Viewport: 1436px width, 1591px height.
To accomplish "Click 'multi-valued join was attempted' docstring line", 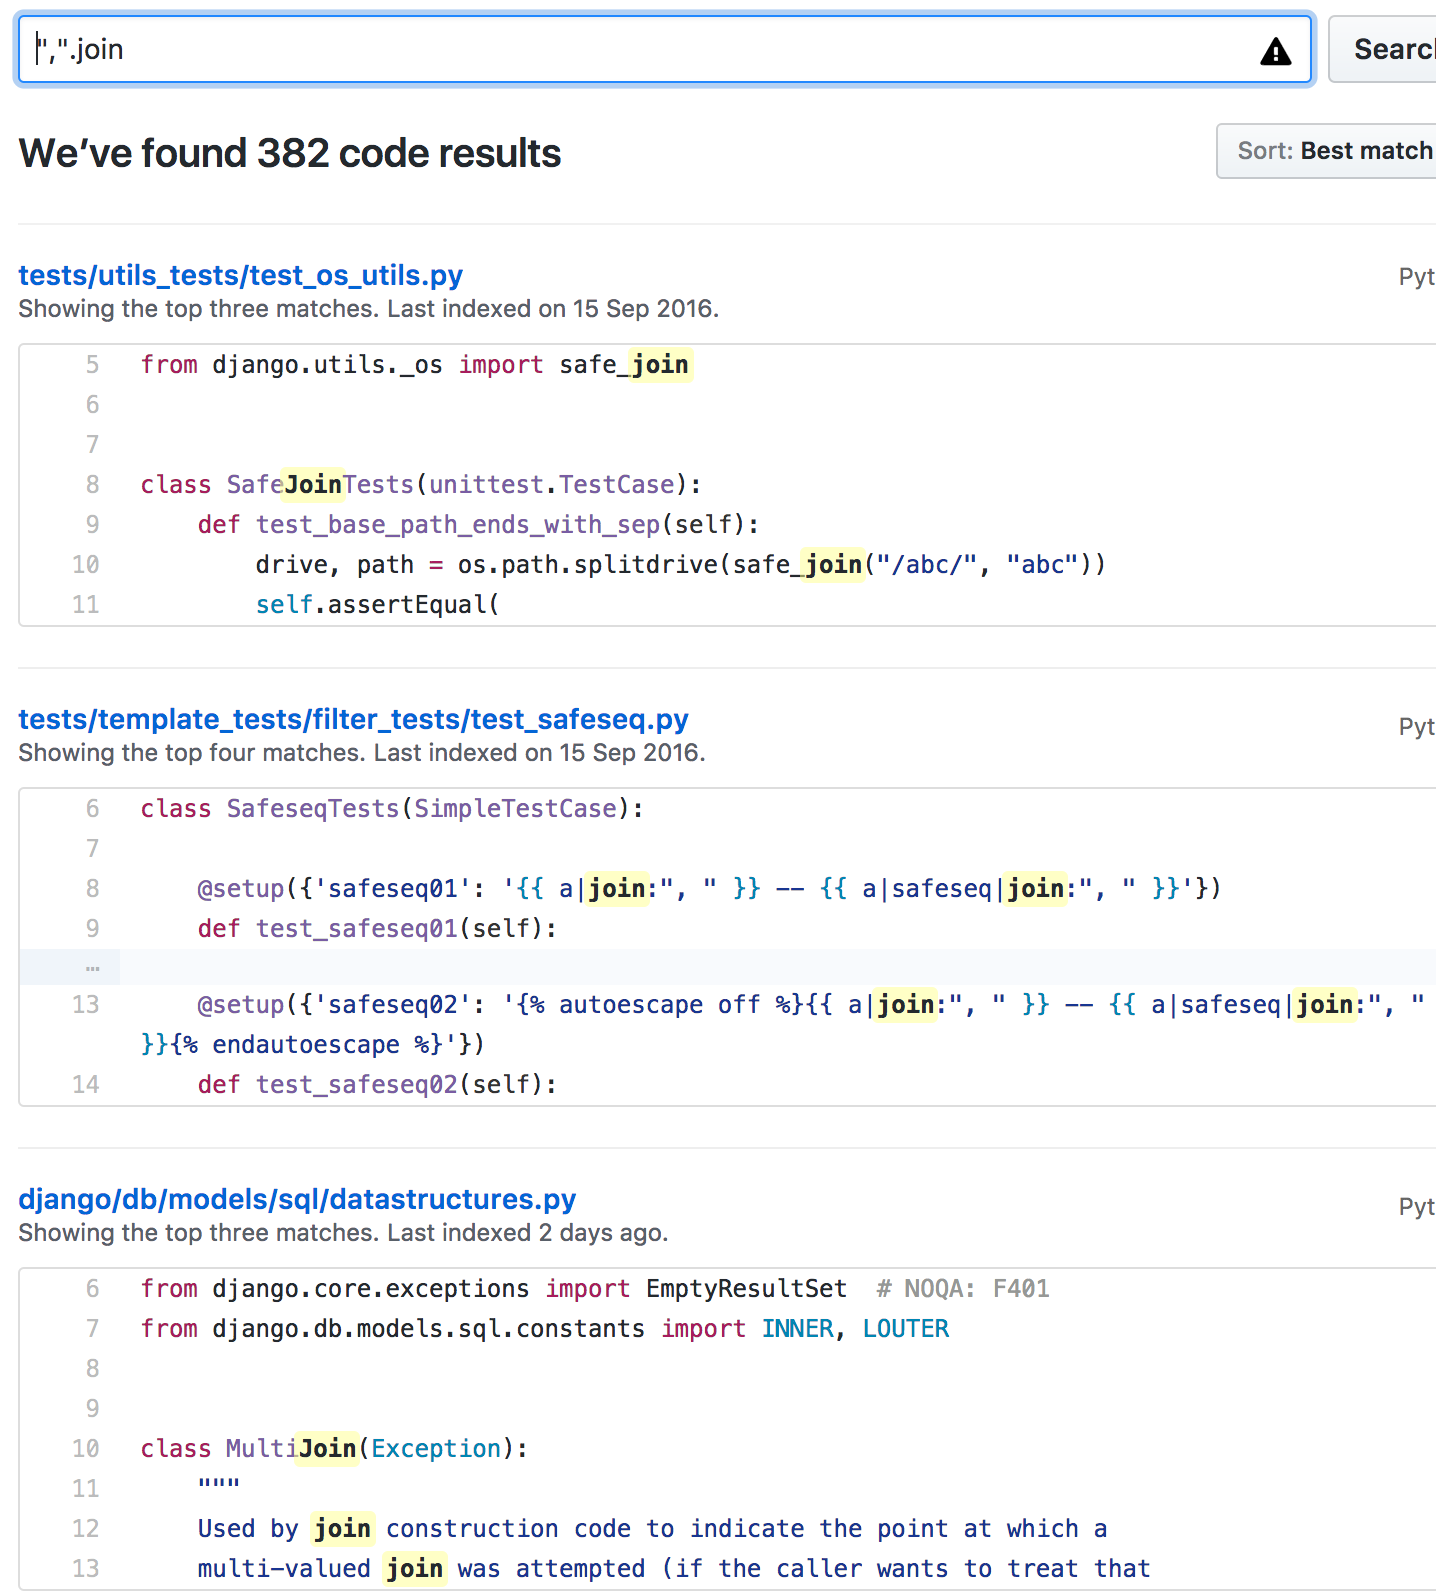I will 674,1569.
